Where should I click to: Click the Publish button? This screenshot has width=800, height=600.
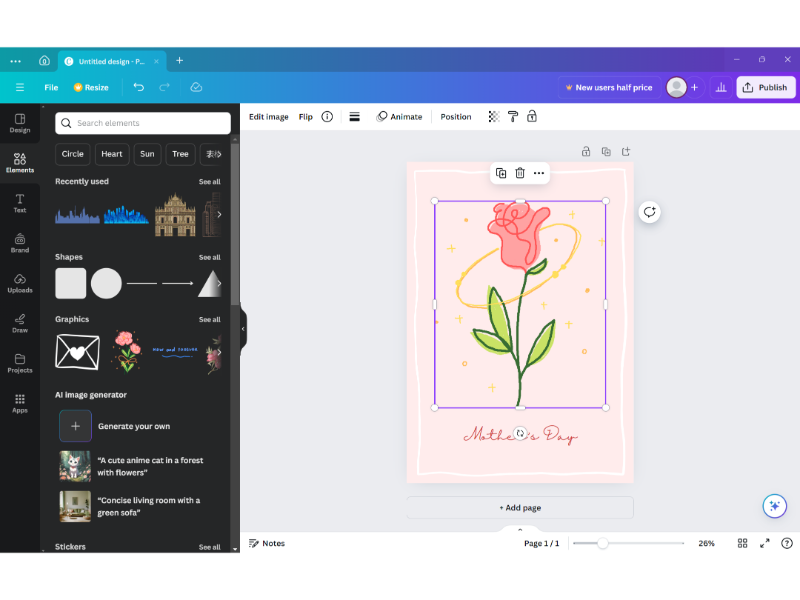point(766,88)
